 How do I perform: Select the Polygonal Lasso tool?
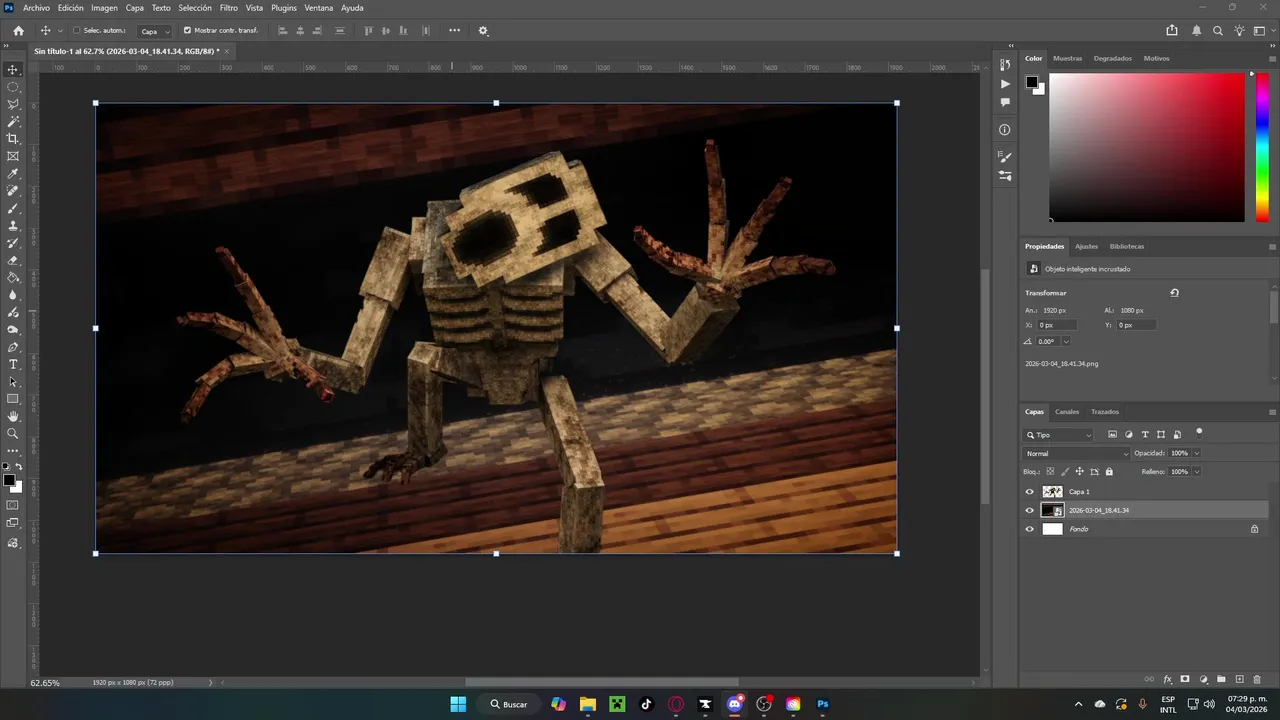(x=13, y=104)
